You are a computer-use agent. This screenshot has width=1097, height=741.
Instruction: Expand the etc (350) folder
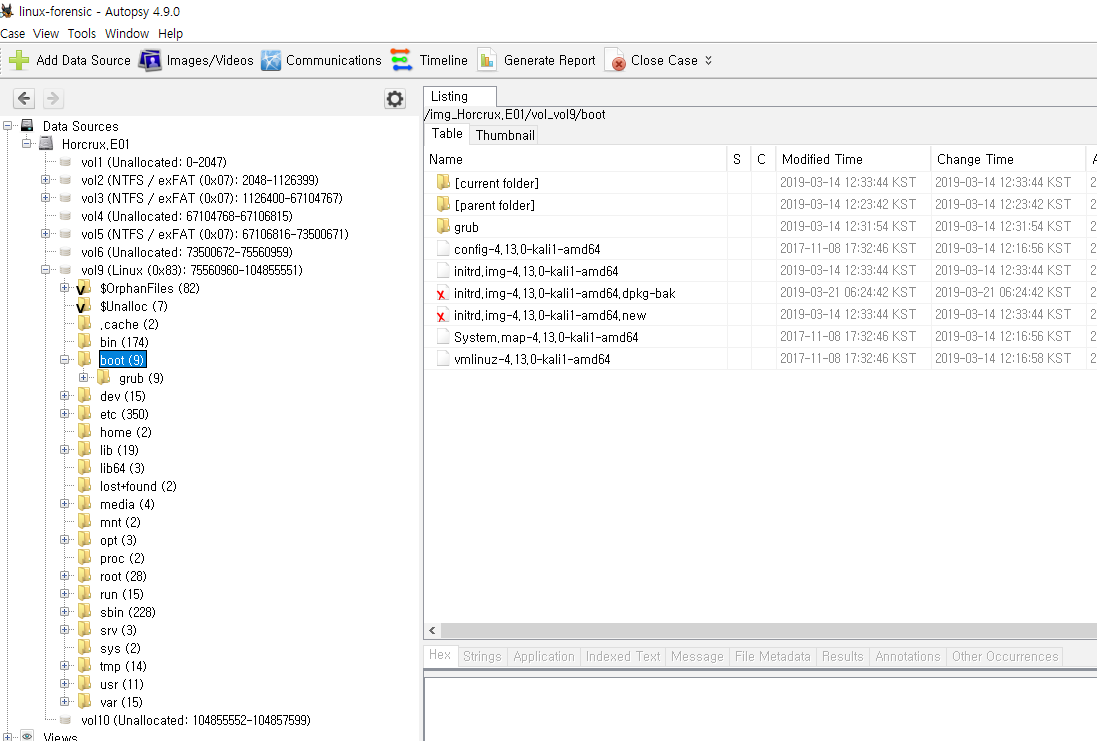(x=64, y=414)
